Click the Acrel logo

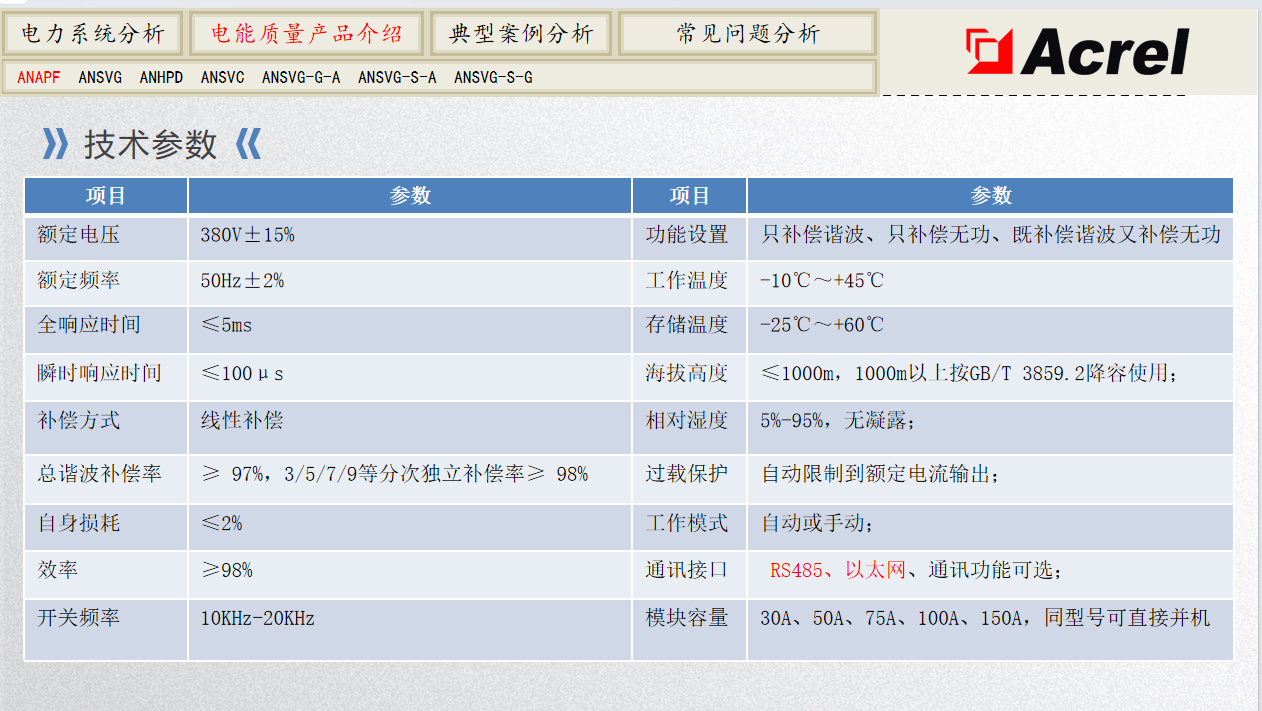point(1077,51)
